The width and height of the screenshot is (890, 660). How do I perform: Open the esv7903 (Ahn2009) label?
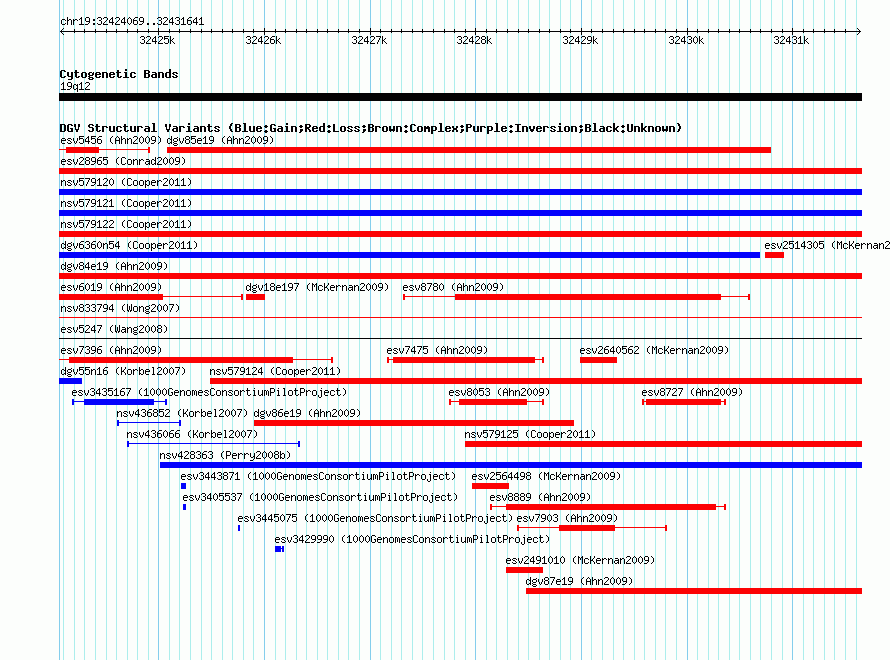click(567, 518)
